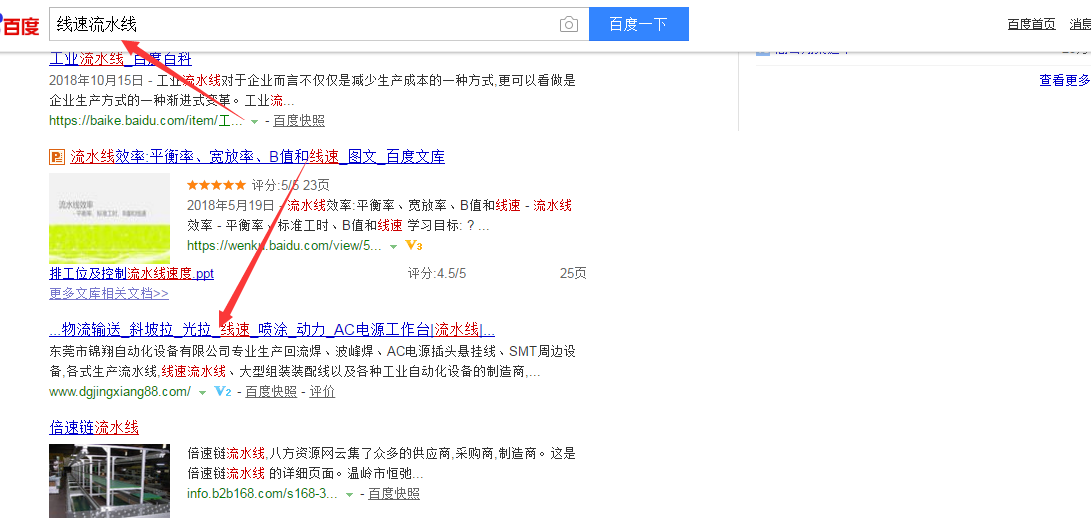1091x518 pixels.
Task: Open 流水线效率 百度文库 result title
Action: 257,157
